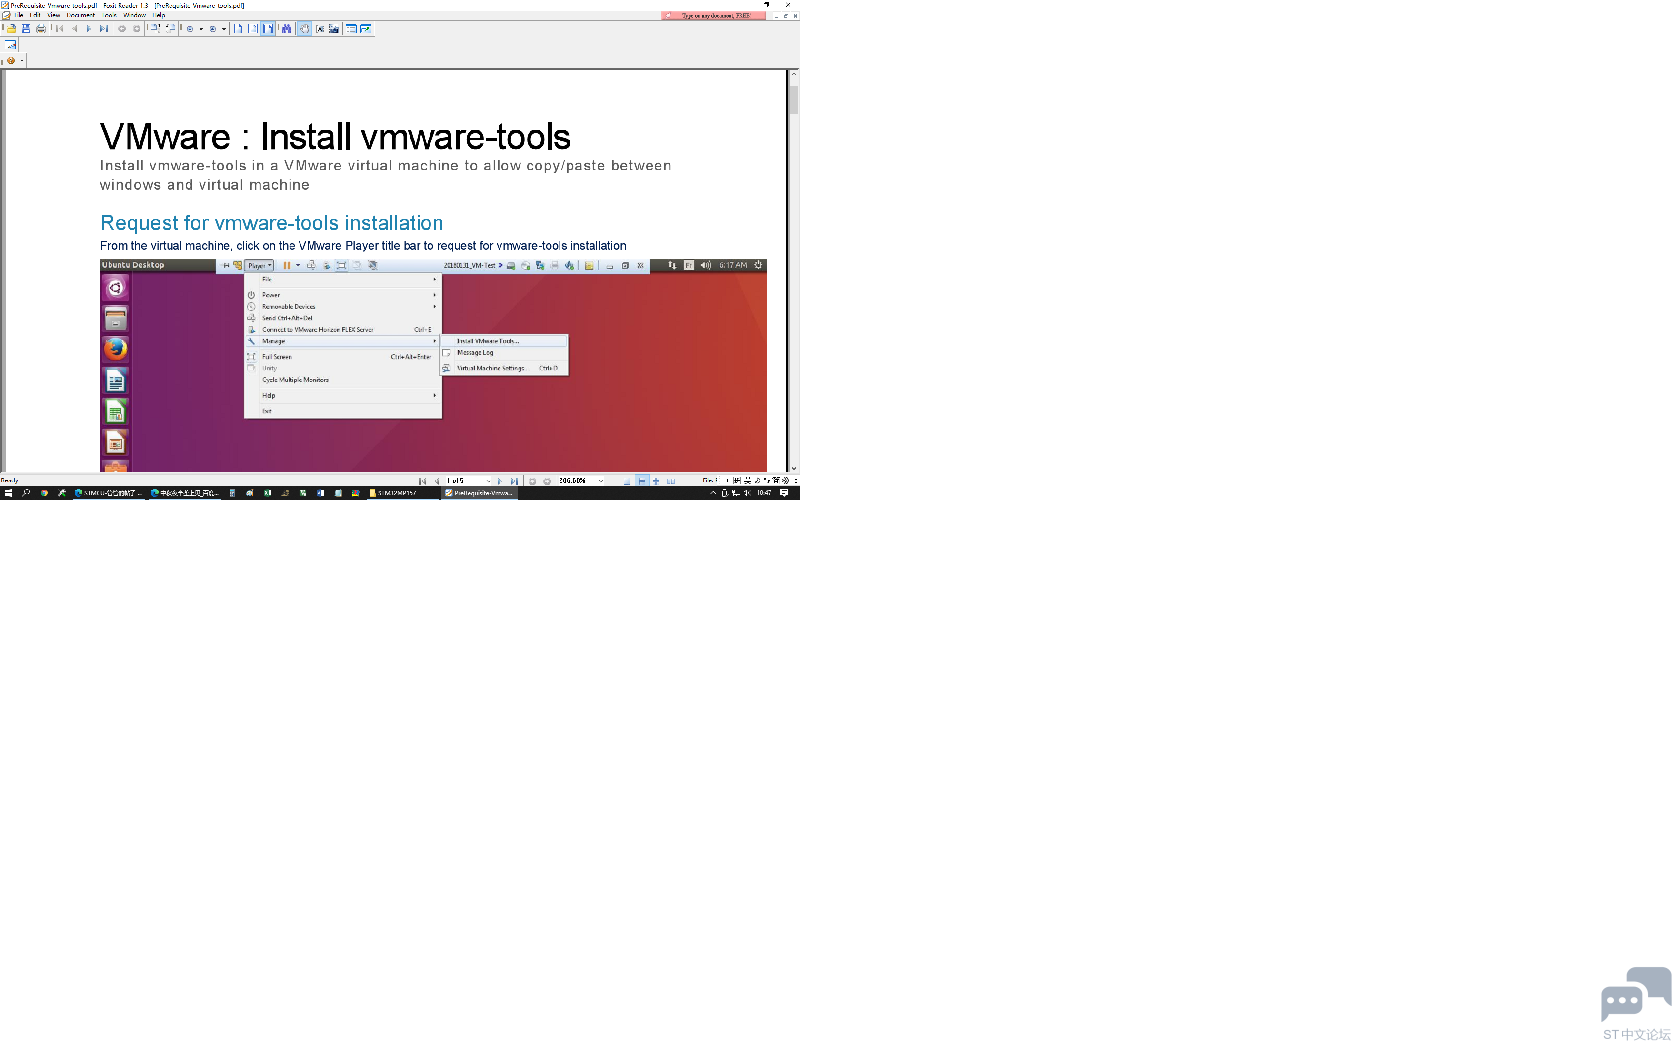The height and width of the screenshot is (1050, 1680).
Task: Switch to the second Edge taskbar window
Action: pyautogui.click(x=184, y=493)
